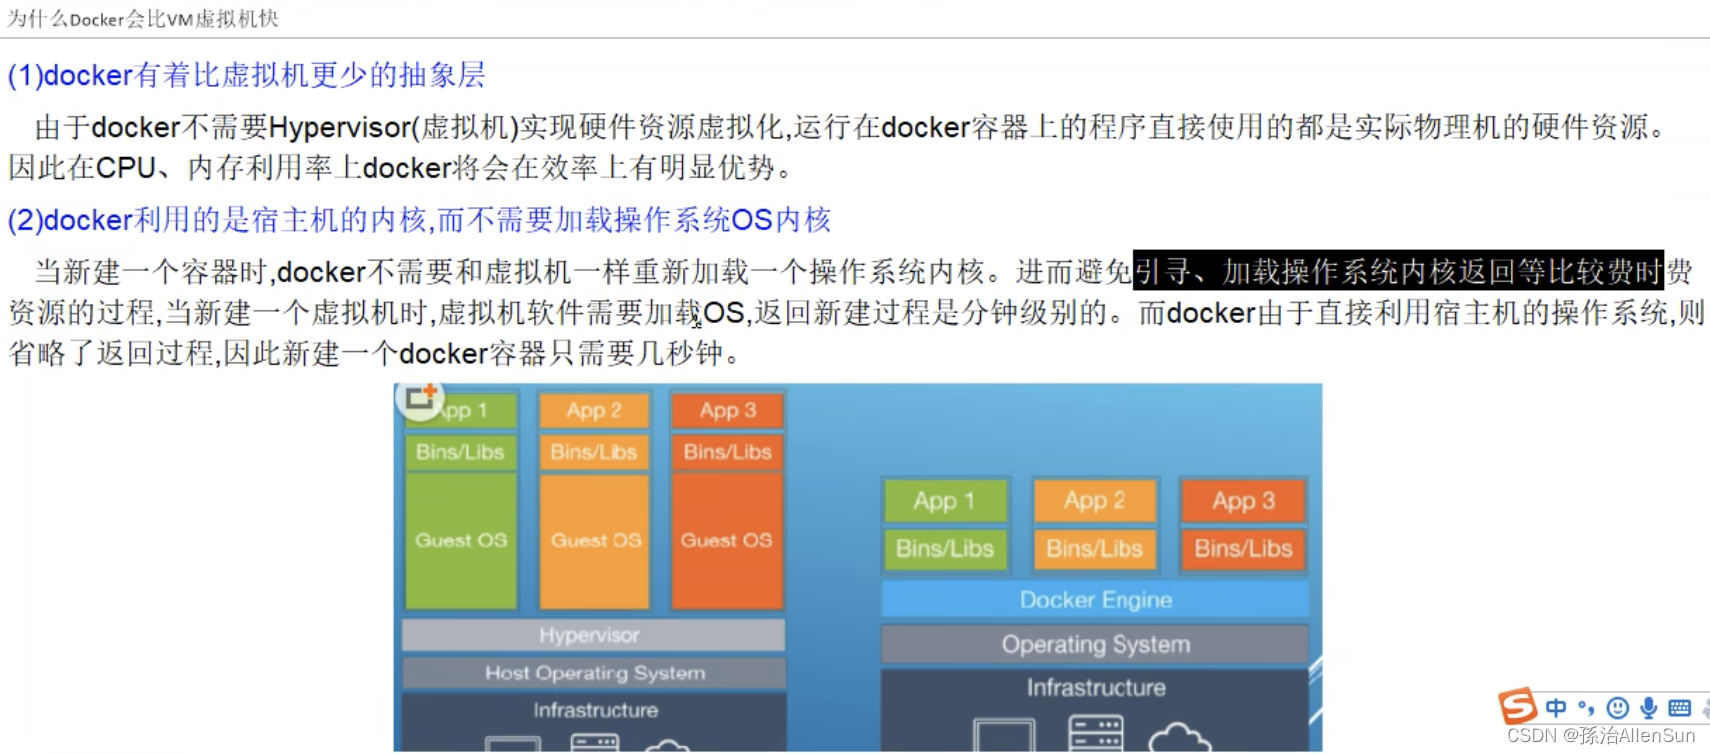Click the orange Guest OS block under App 2
The height and width of the screenshot is (754, 1710).
(594, 540)
